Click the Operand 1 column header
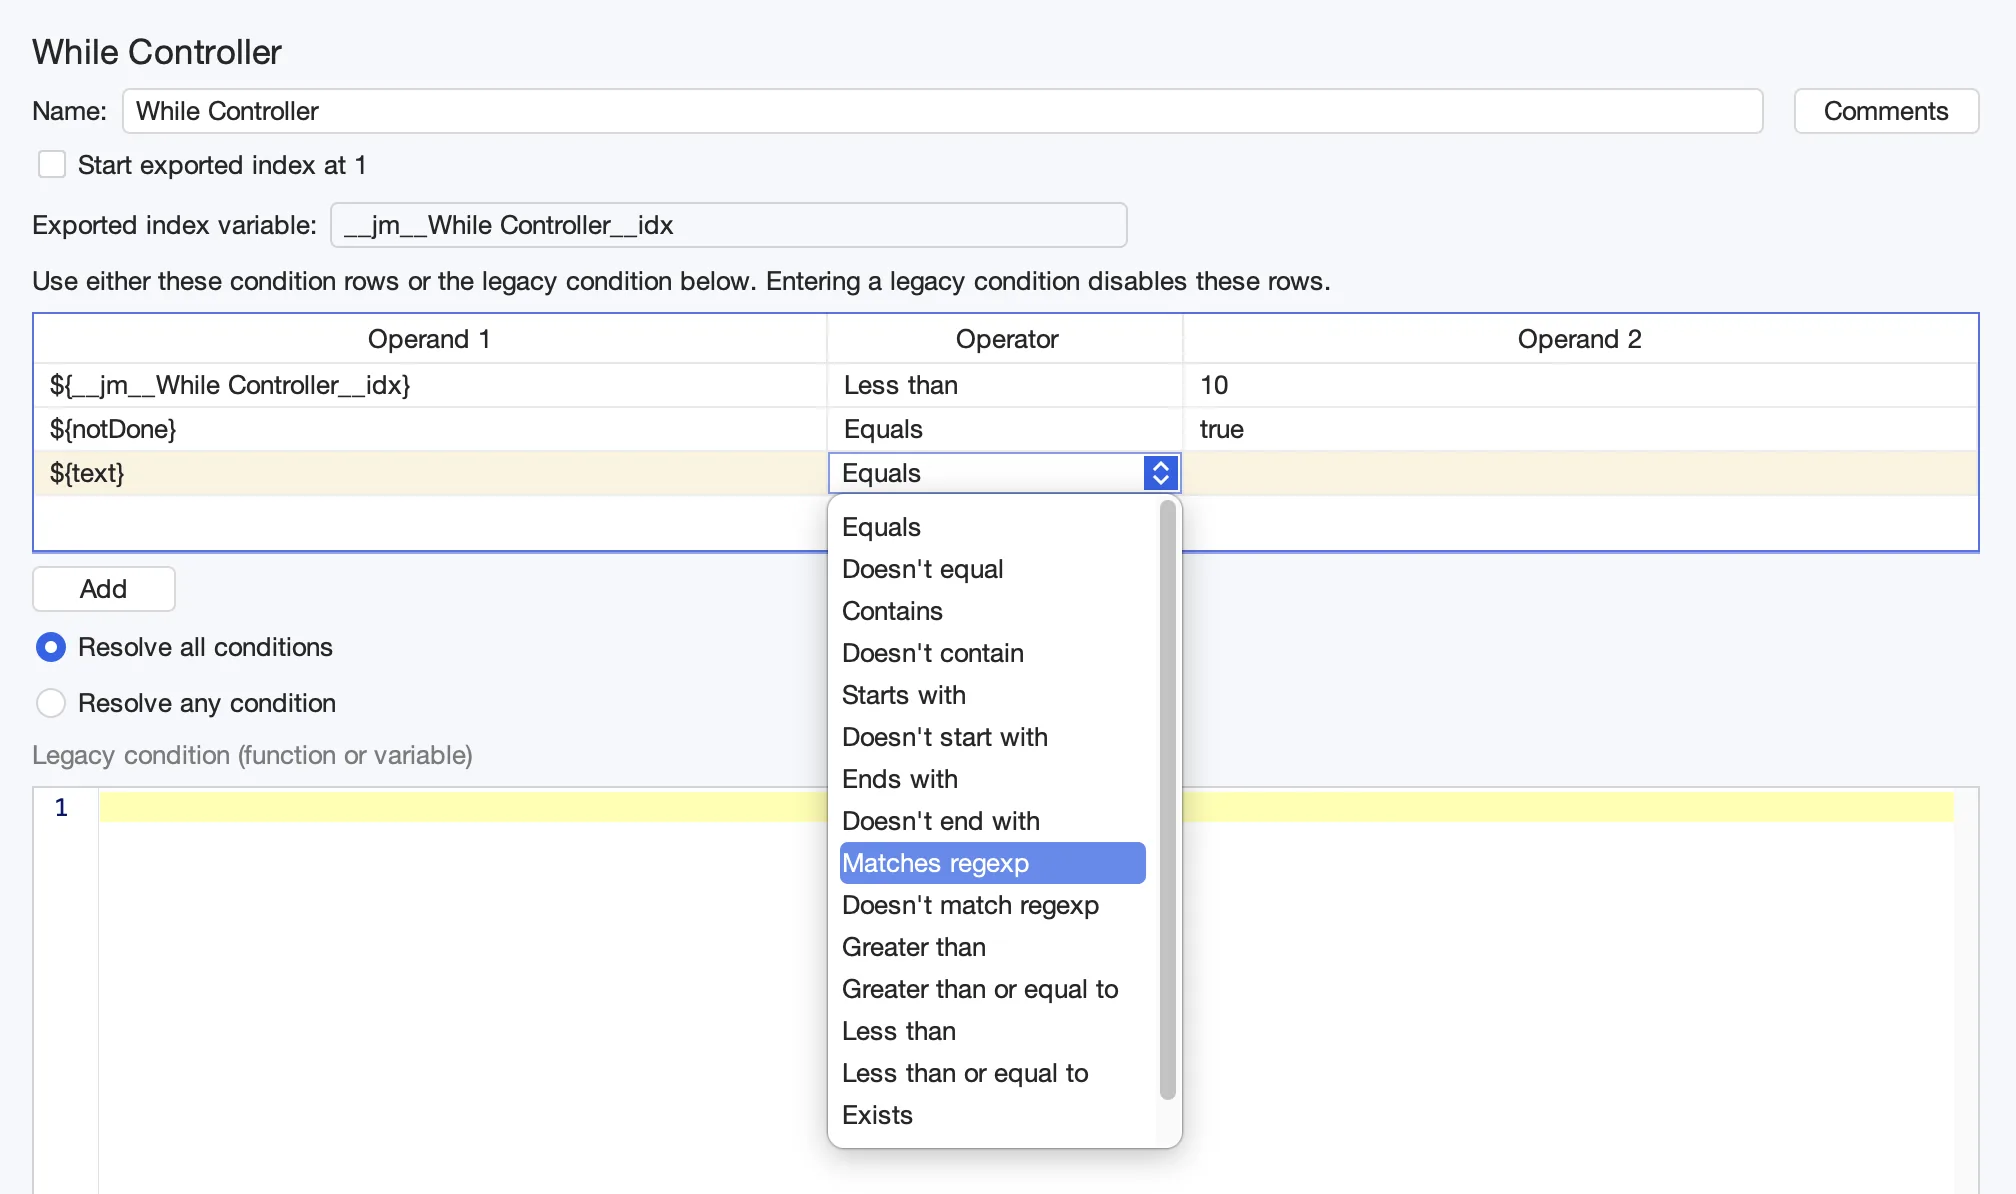 click(x=430, y=339)
